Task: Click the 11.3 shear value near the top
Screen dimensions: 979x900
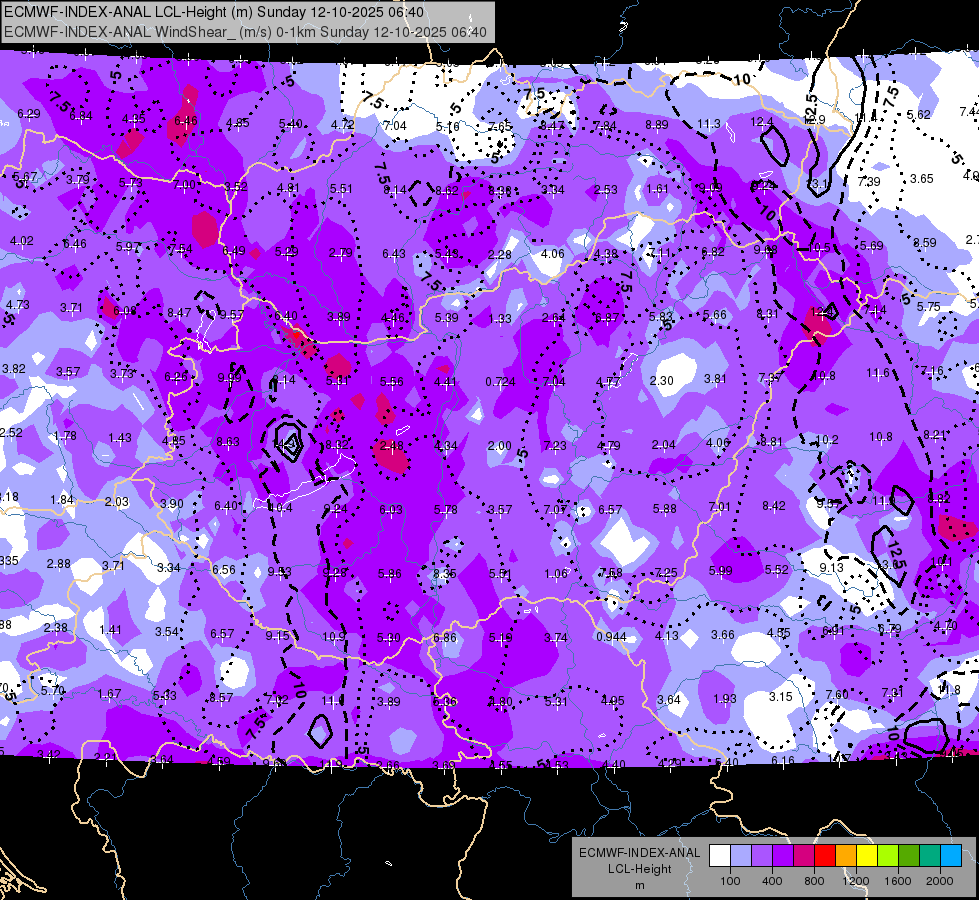Action: pyautogui.click(x=709, y=124)
